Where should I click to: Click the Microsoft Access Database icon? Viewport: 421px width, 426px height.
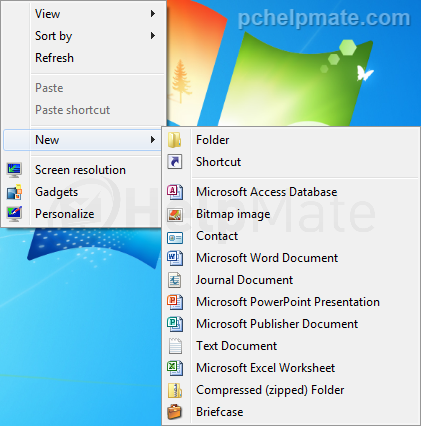pos(175,192)
